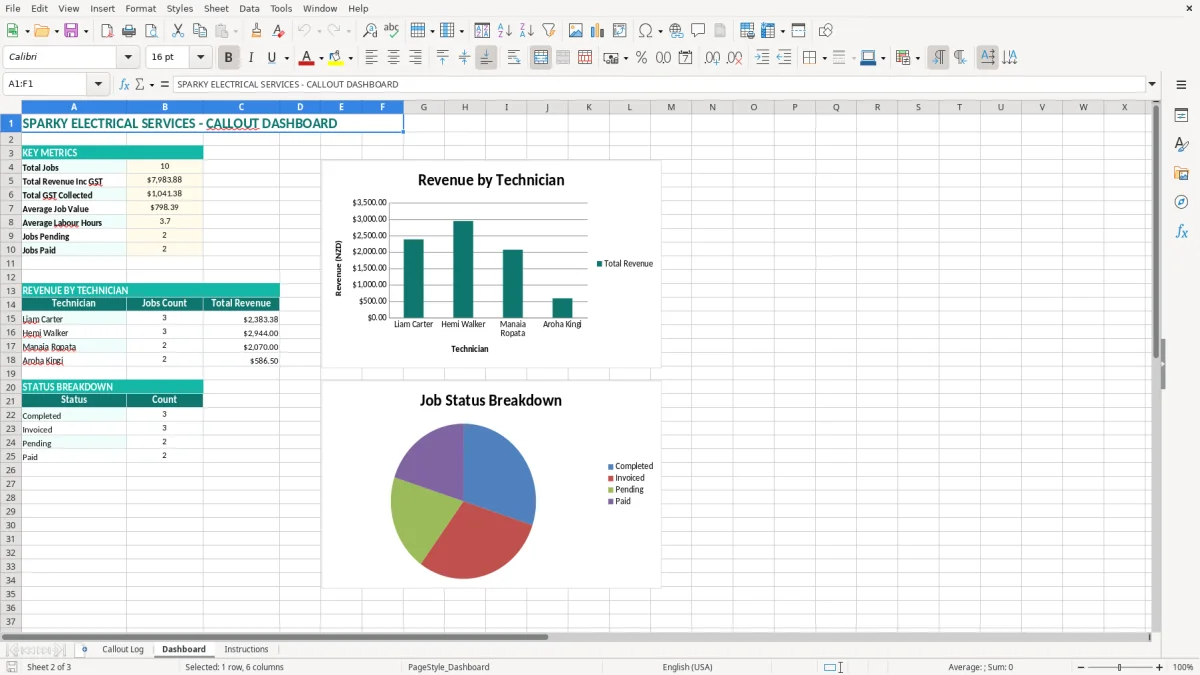This screenshot has width=1200, height=675.
Task: Open borders dropdown arrow
Action: [x=824, y=58]
